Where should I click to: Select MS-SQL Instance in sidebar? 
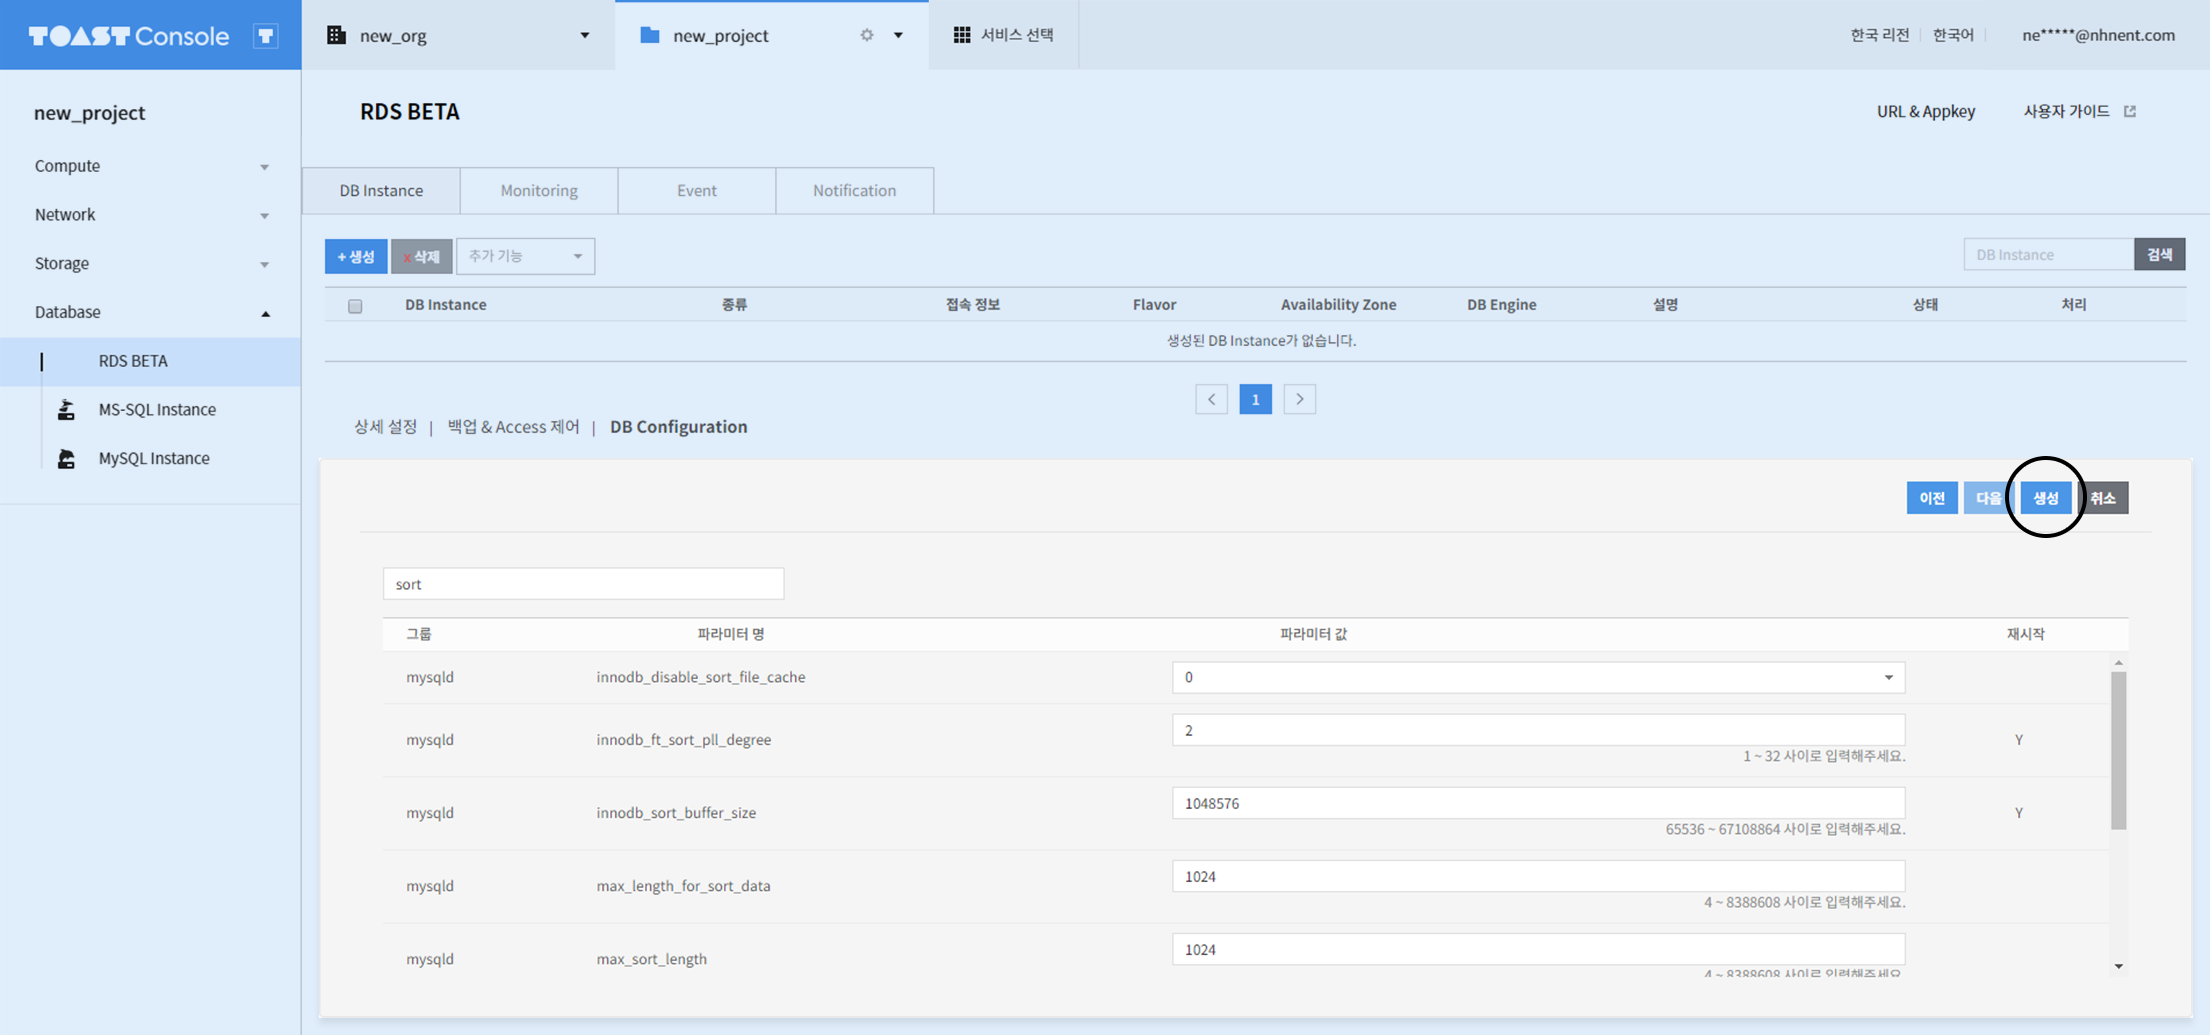tap(157, 409)
